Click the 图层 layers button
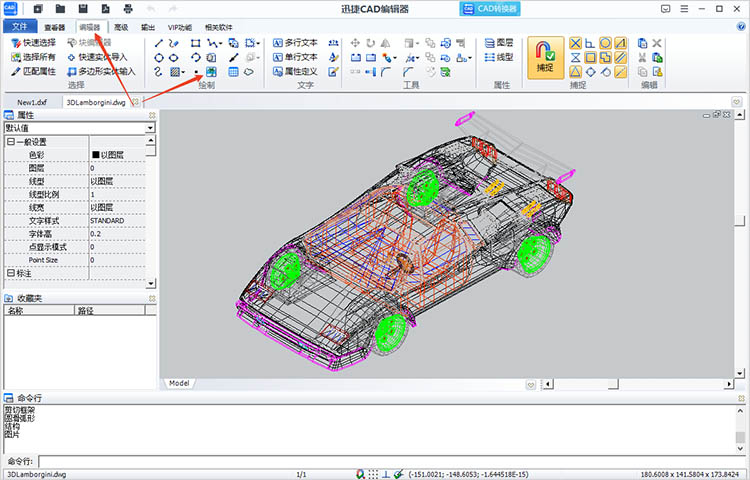Image resolution: width=750 pixels, height=480 pixels. [499, 43]
